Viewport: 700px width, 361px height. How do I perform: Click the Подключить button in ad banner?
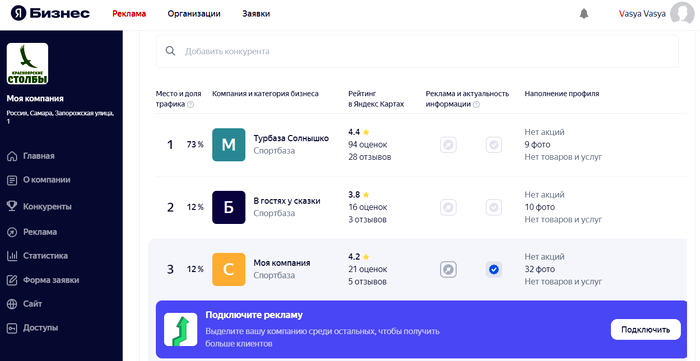pos(646,330)
